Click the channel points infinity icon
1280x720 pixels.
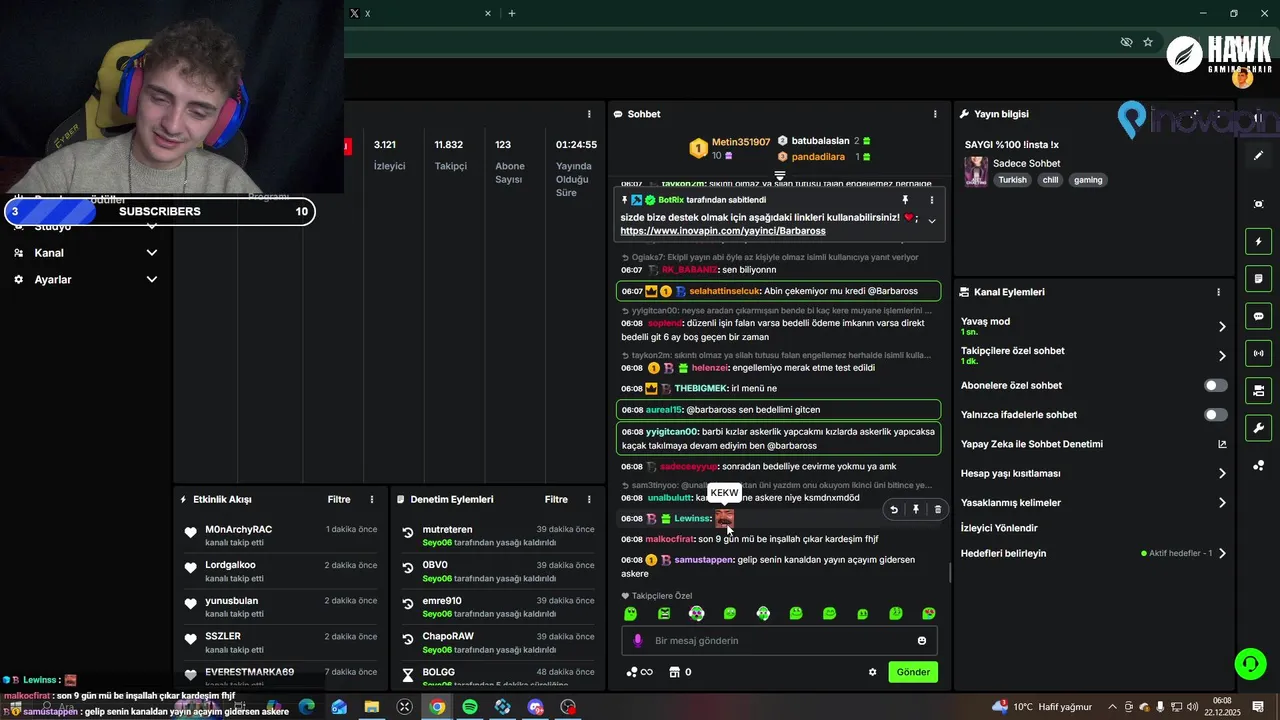coord(639,672)
